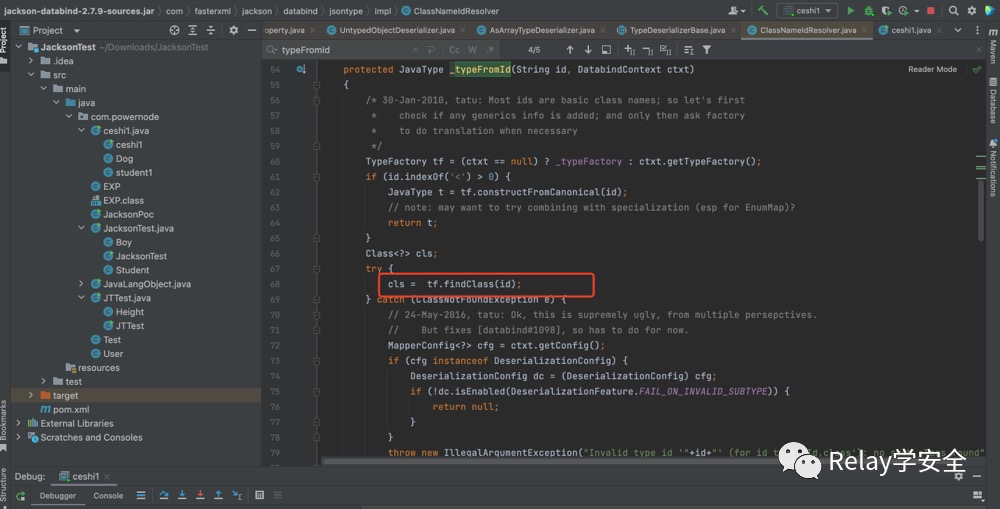Build project with the hammer icon
Viewport: 1000px width, 509px height.
[762, 10]
